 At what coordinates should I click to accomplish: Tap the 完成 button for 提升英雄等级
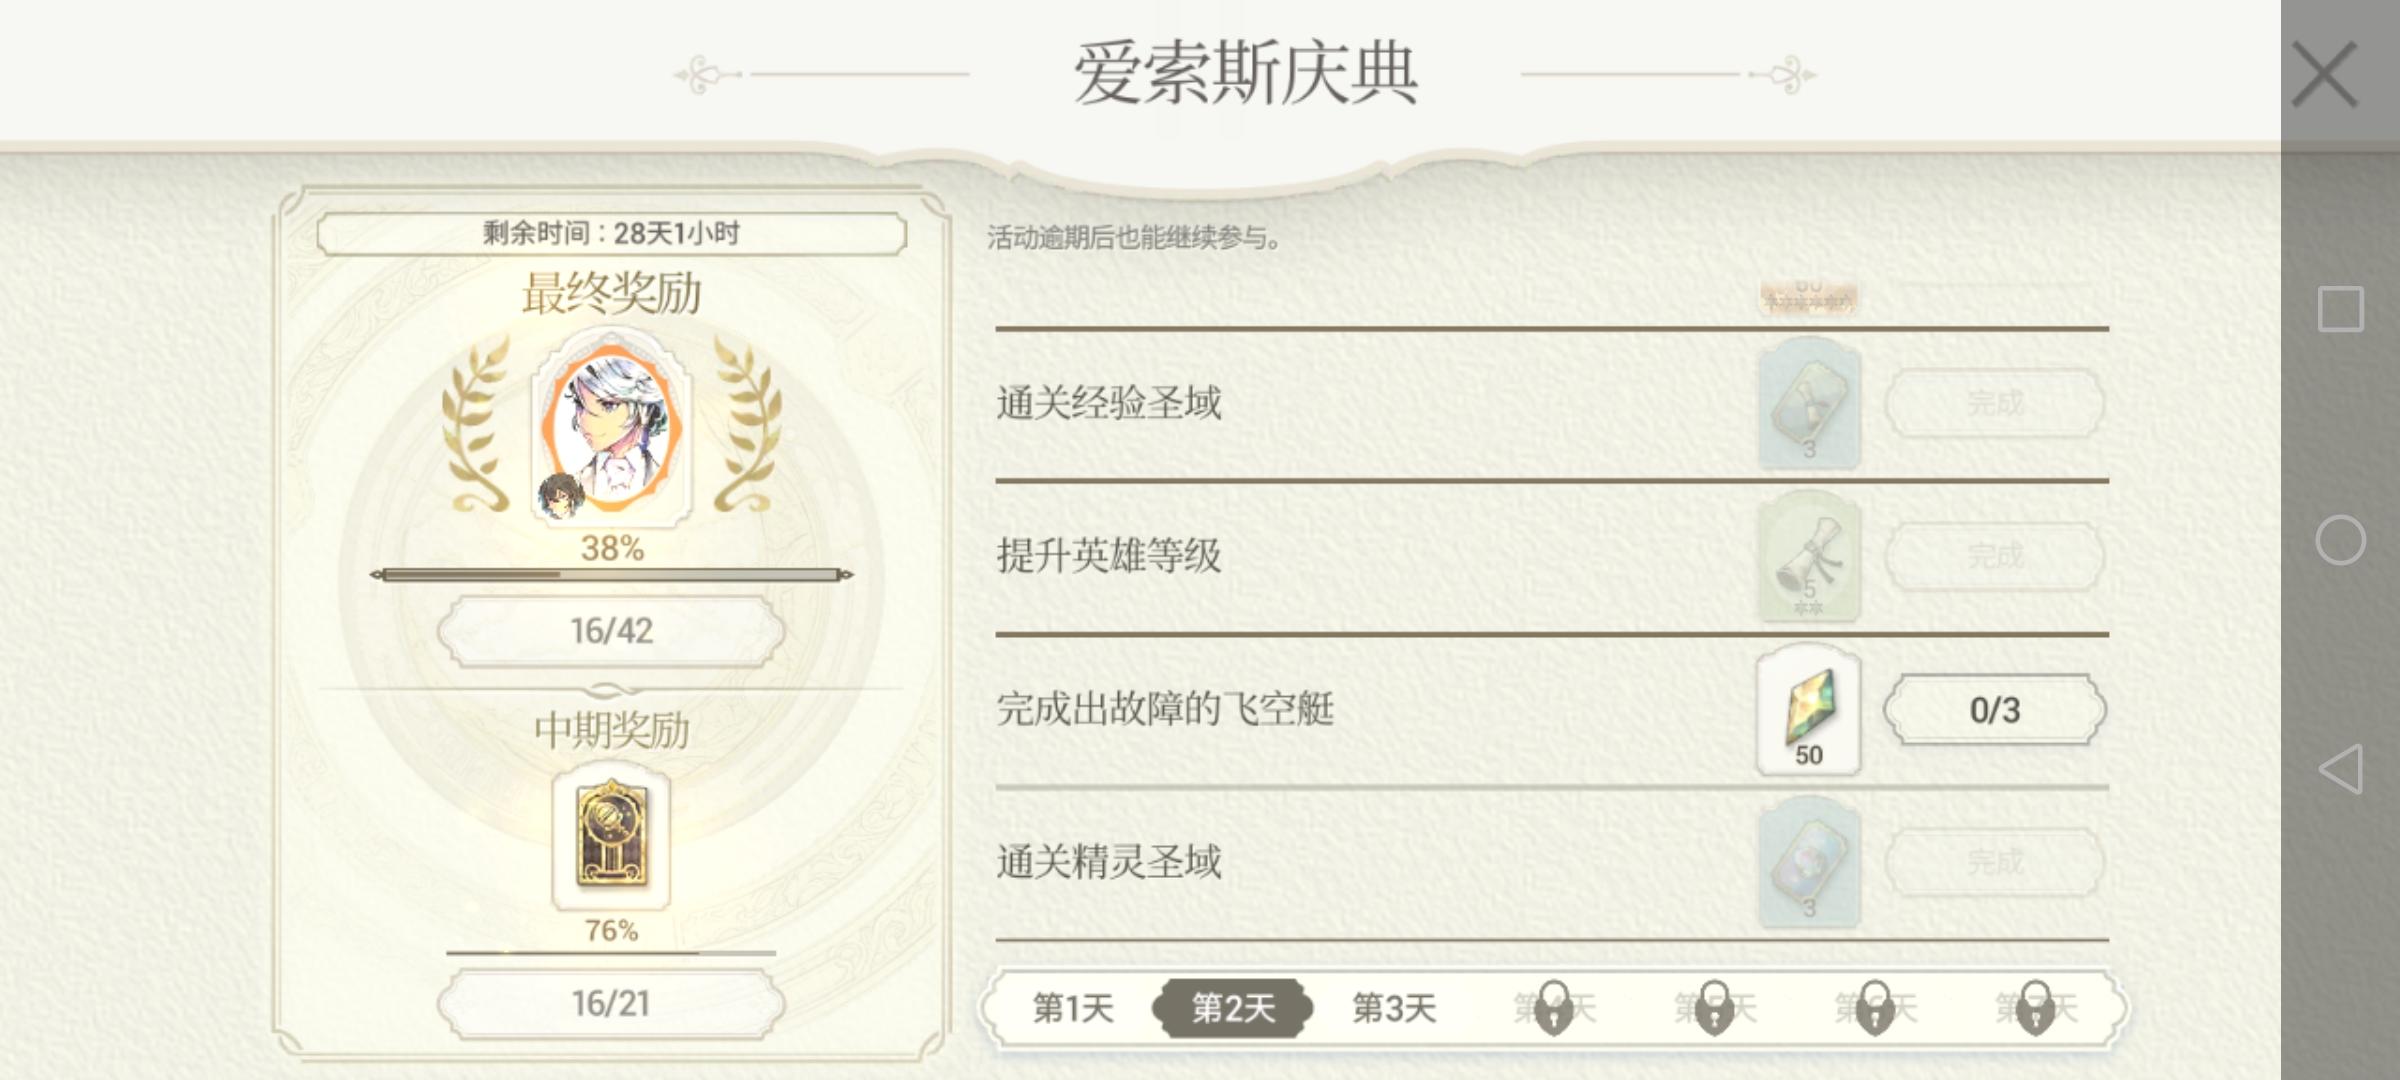[x=1994, y=557]
